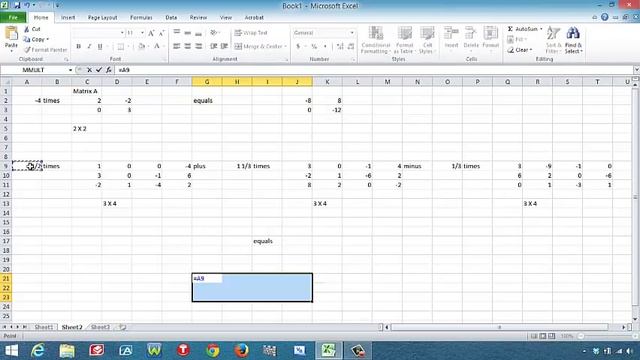This screenshot has height=360, width=640.
Task: Switch to the Data tab
Action: pyautogui.click(x=171, y=18)
